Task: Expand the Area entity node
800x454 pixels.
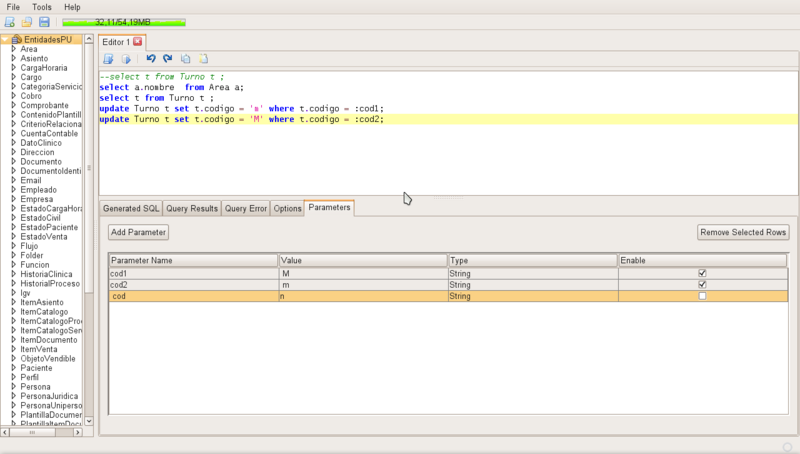Action: [14, 49]
